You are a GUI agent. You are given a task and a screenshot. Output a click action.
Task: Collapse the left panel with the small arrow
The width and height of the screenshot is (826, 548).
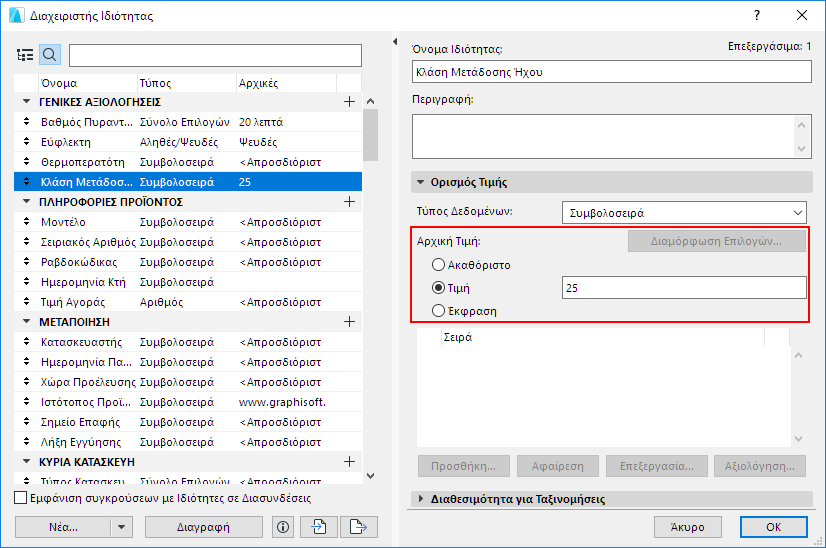[x=395, y=41]
